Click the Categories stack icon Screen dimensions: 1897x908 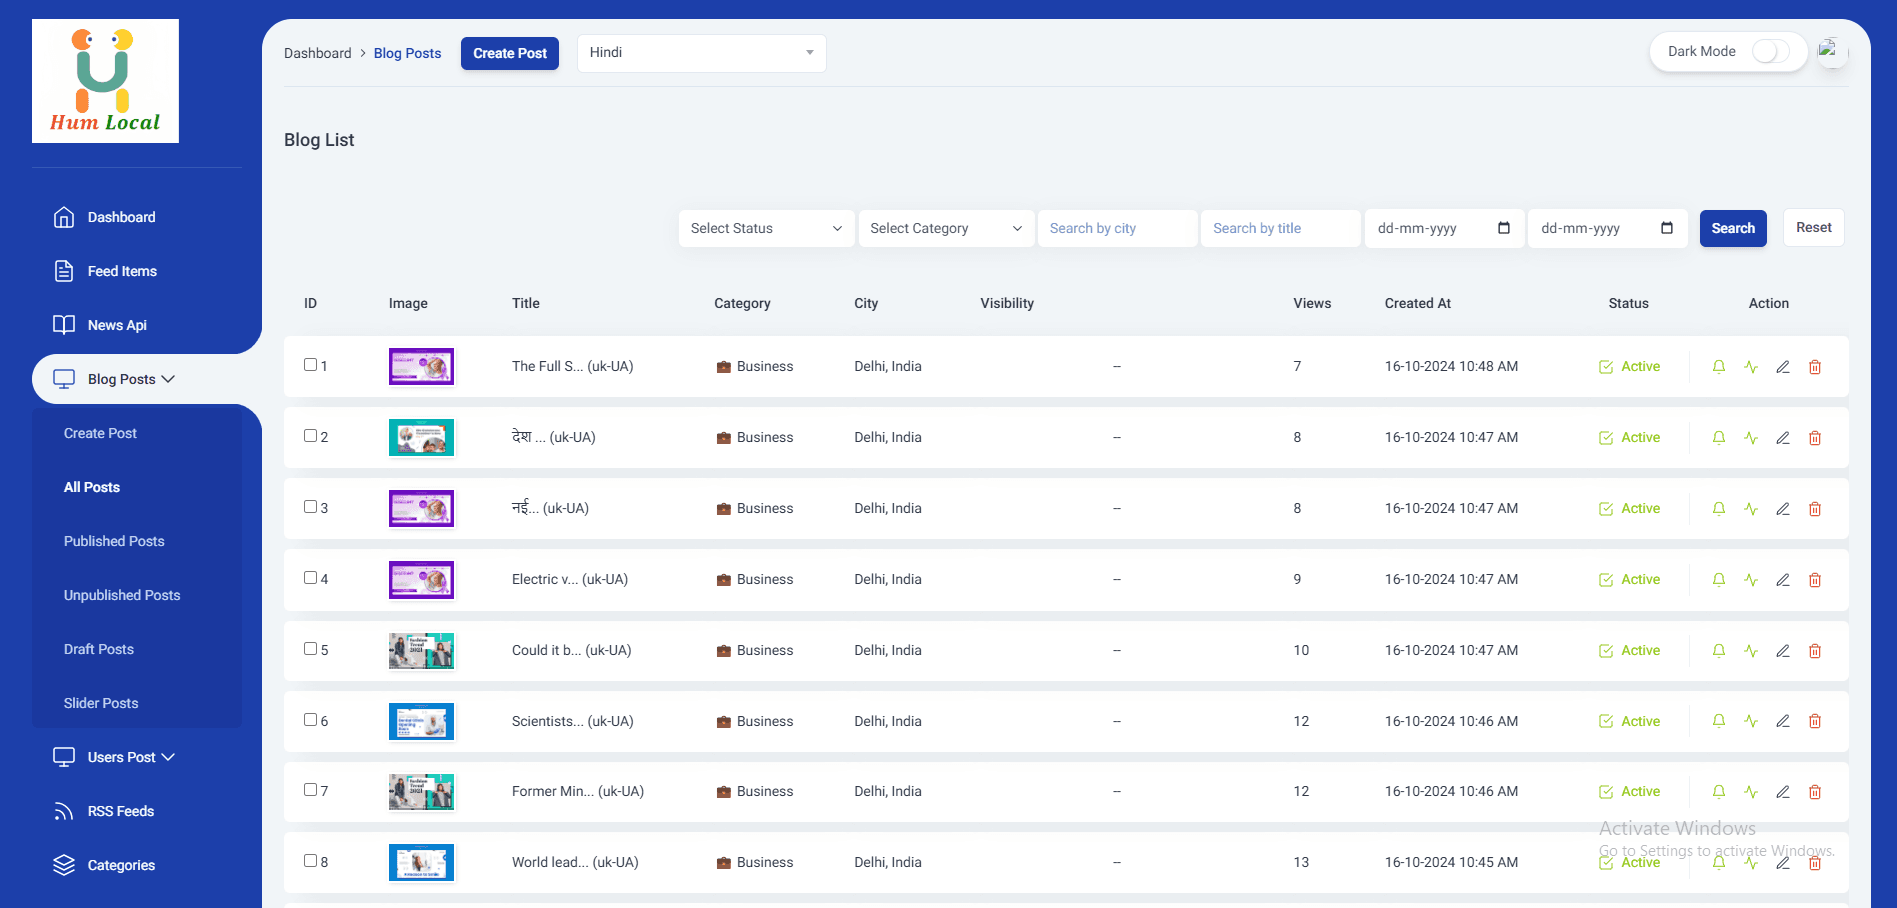click(x=64, y=864)
